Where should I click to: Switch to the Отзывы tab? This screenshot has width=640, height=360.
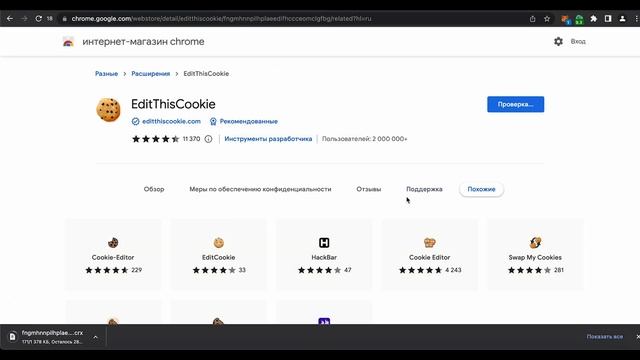click(x=369, y=189)
